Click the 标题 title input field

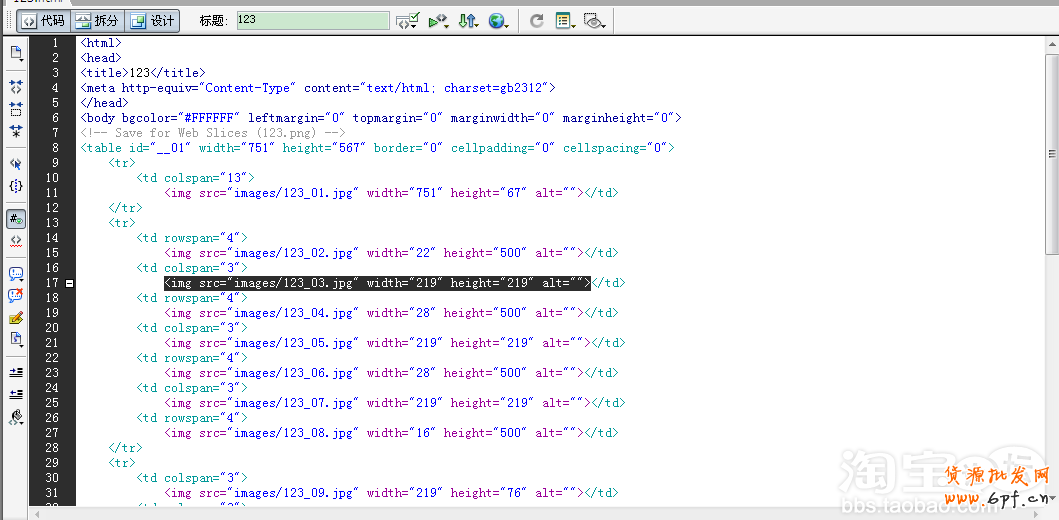click(x=313, y=20)
